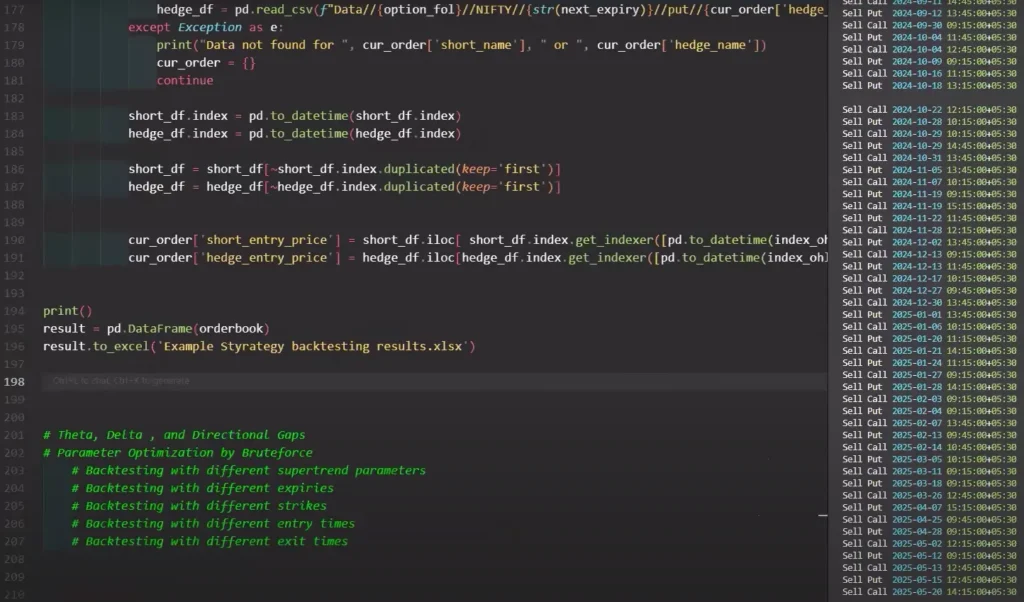Click comment '# Theta, Delta , and Directional Gaps'

(174, 435)
